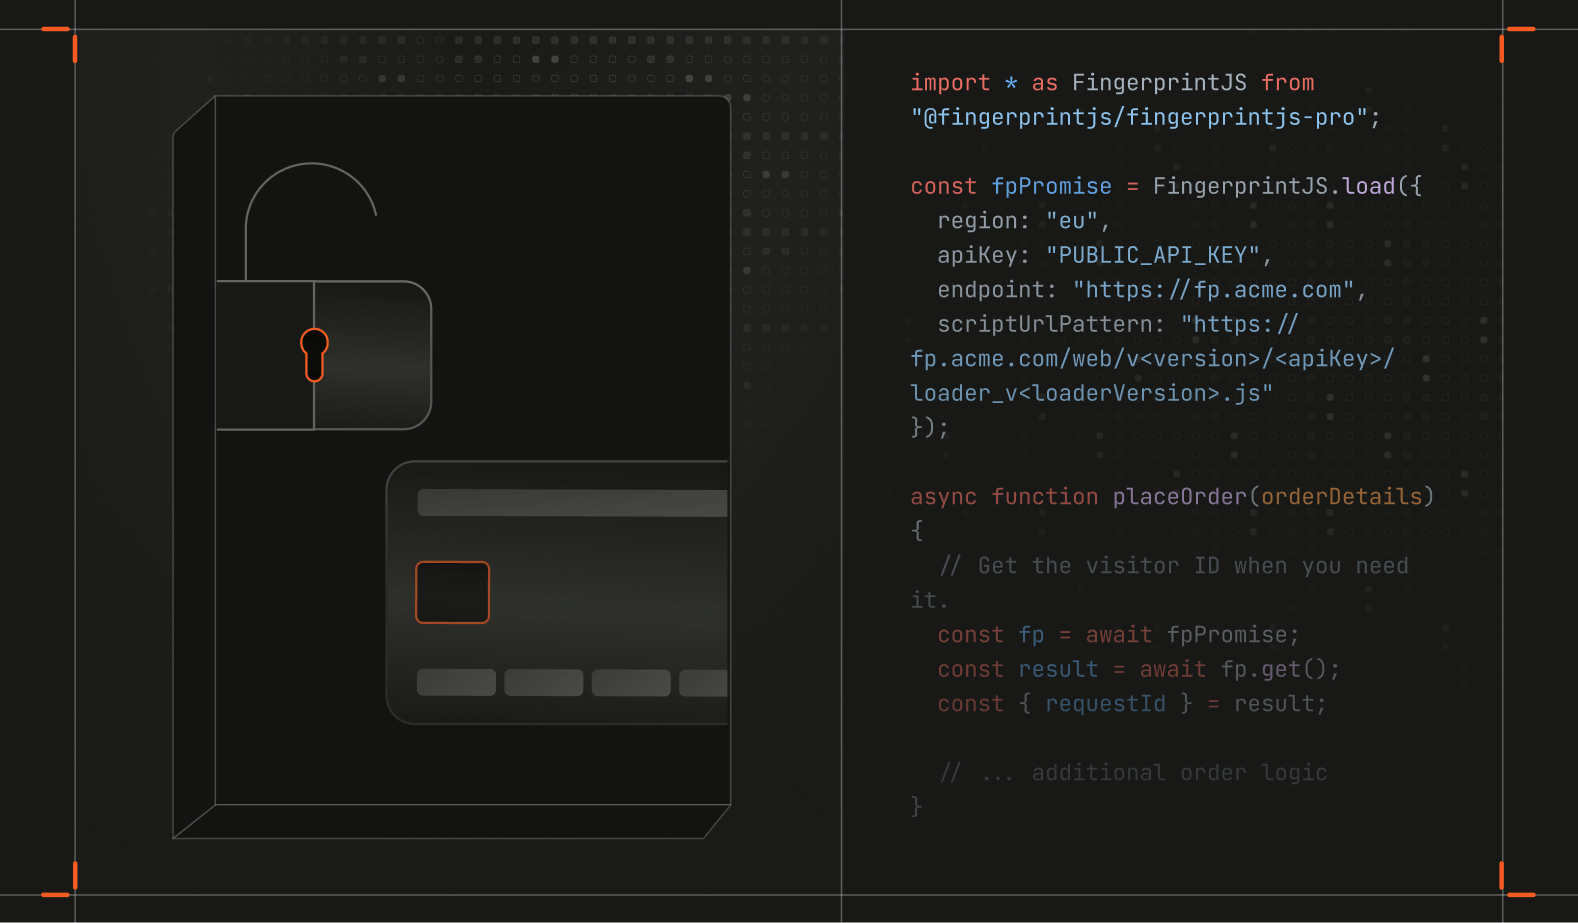This screenshot has width=1578, height=923.
Task: Click the orange keyhole on the padlock
Action: coord(314,354)
